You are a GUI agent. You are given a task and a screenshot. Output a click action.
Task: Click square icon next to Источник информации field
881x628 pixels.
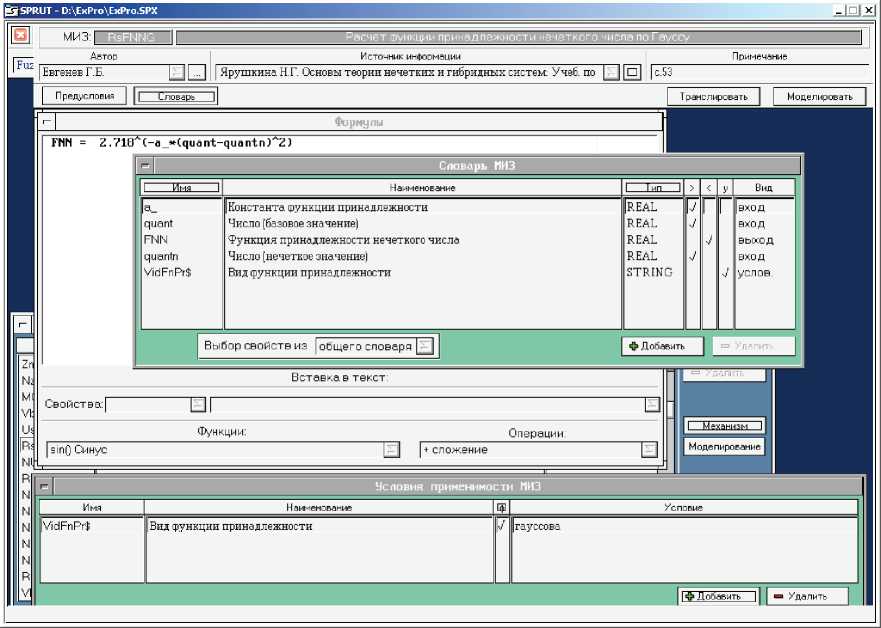(x=633, y=72)
